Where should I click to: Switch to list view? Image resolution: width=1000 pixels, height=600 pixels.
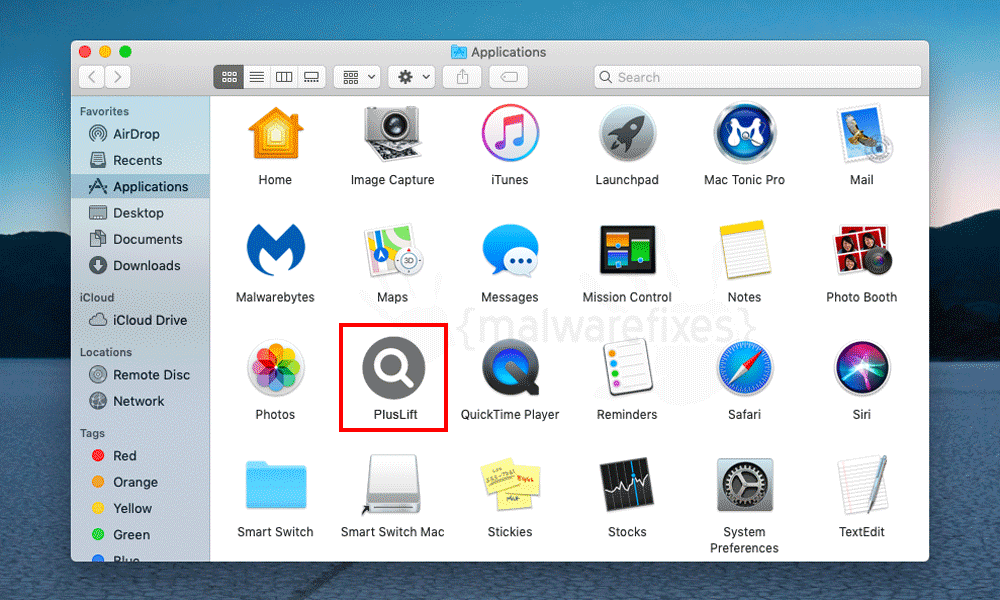[256, 77]
